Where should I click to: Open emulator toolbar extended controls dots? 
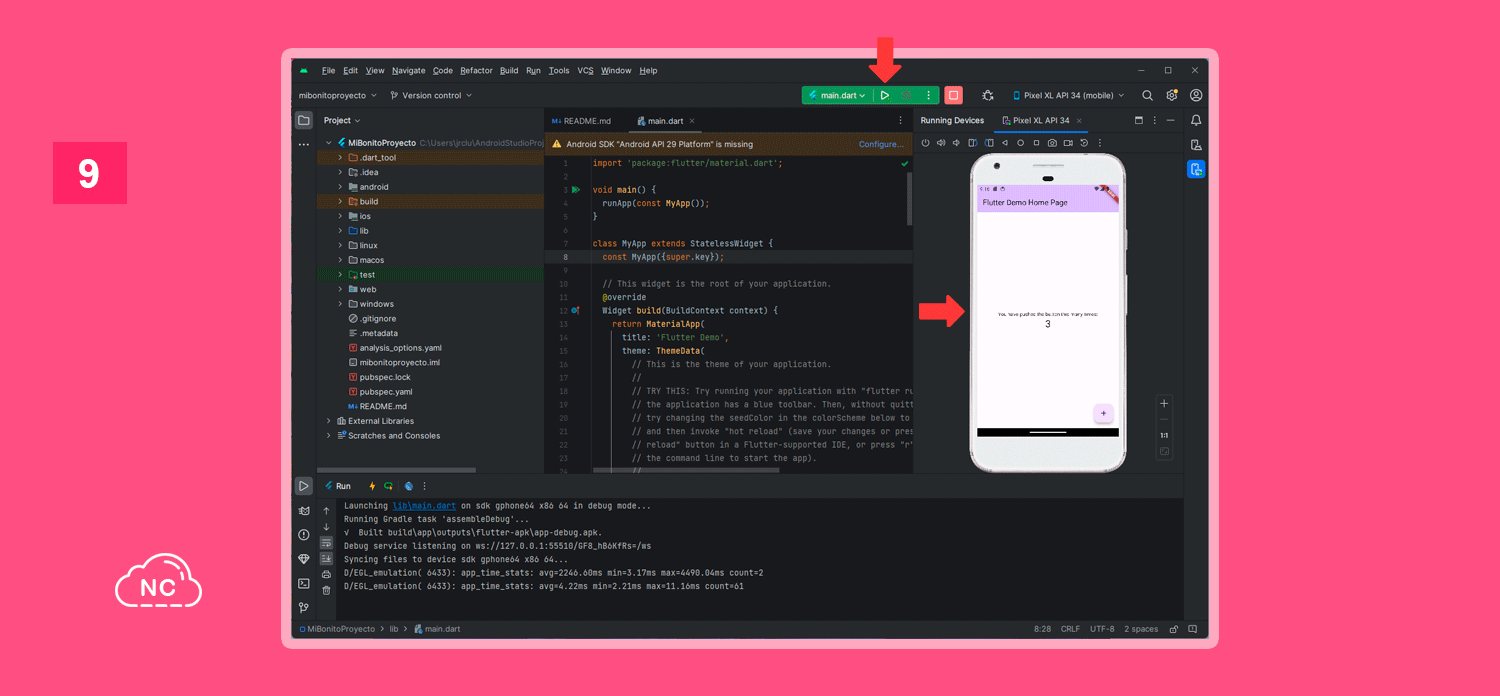click(x=1100, y=143)
